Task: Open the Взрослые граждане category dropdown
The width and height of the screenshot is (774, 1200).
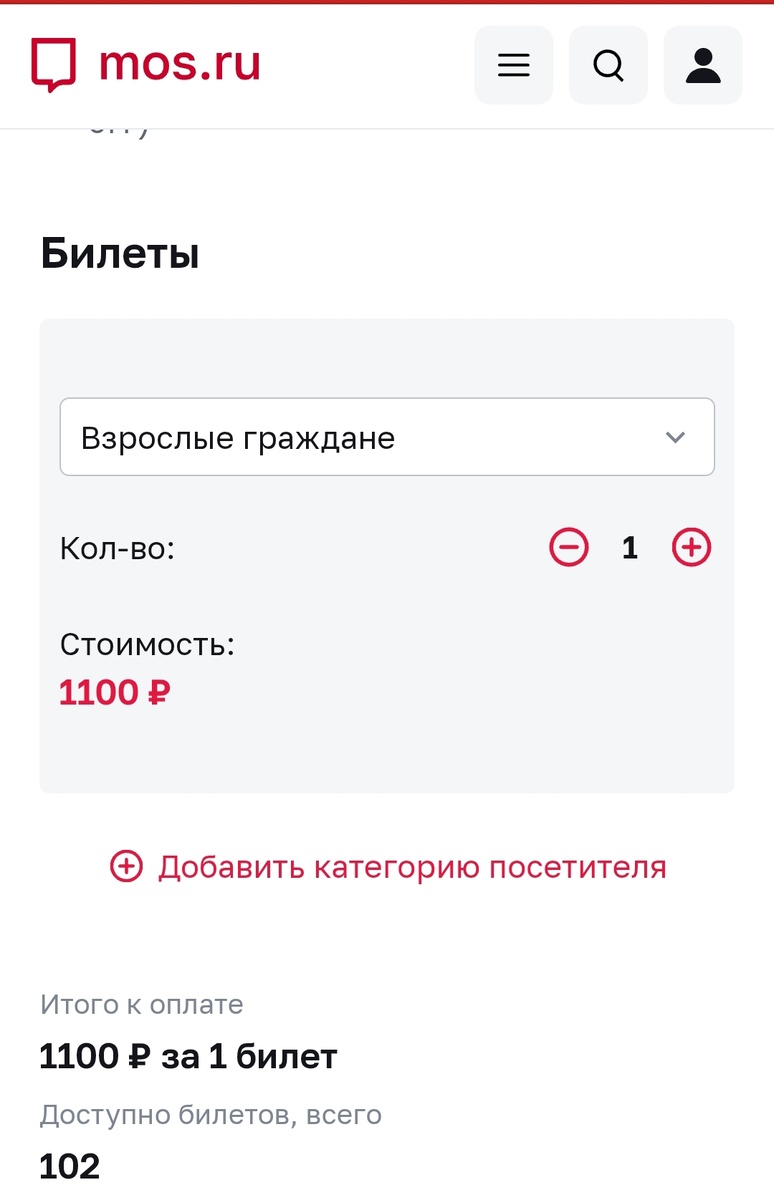Action: (387, 437)
